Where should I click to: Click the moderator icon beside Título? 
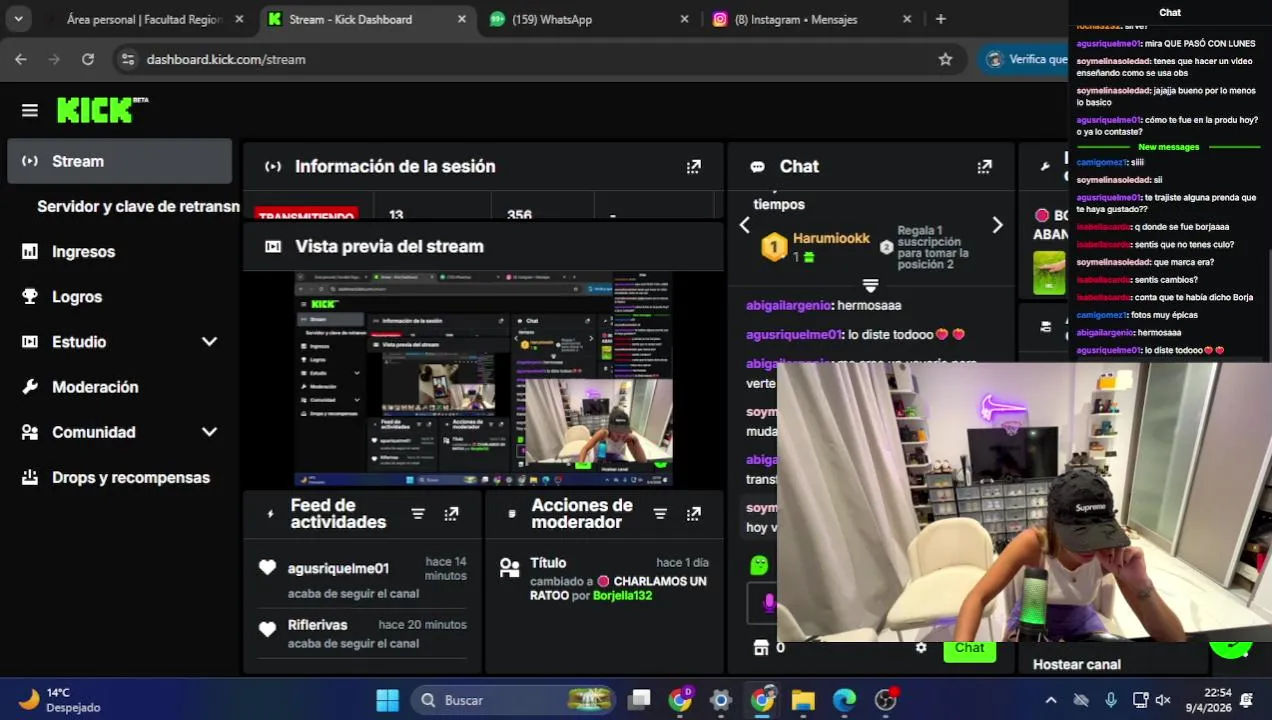coord(509,569)
